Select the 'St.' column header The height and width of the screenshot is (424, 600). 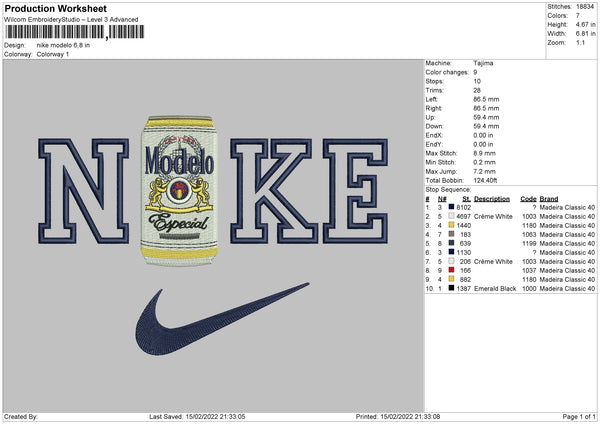pyautogui.click(x=466, y=199)
